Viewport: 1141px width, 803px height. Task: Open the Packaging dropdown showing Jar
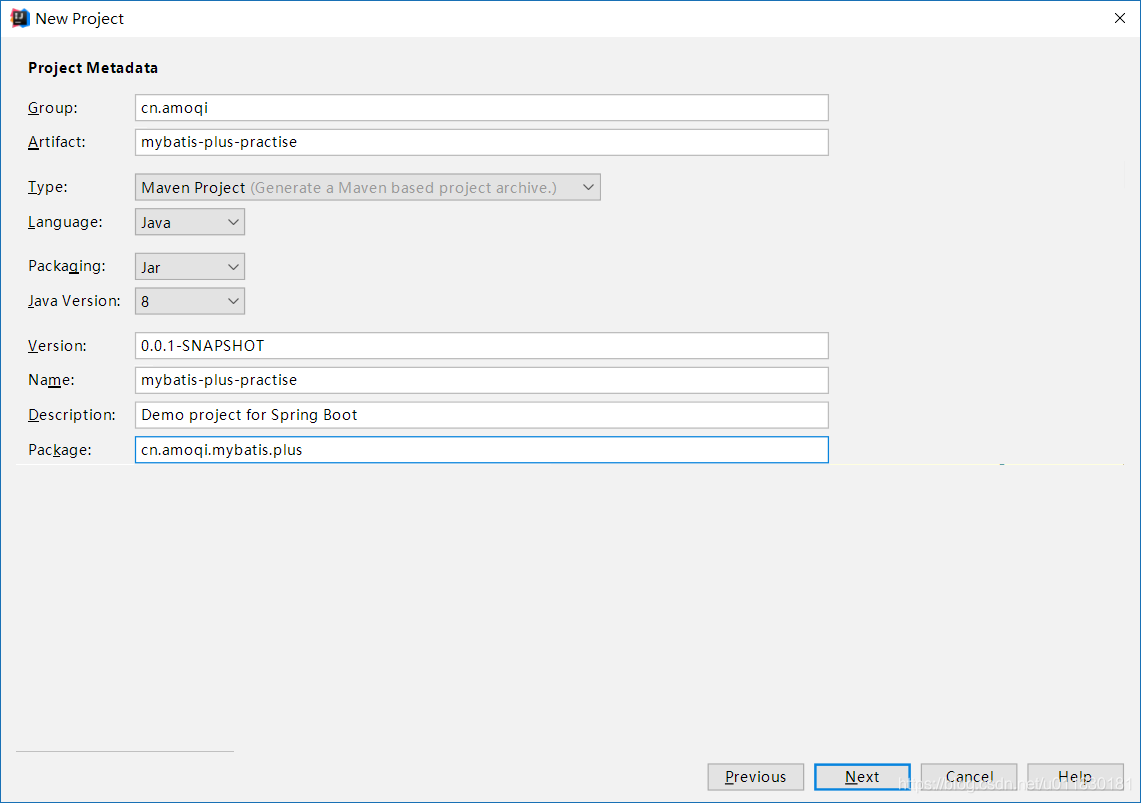pyautogui.click(x=190, y=267)
